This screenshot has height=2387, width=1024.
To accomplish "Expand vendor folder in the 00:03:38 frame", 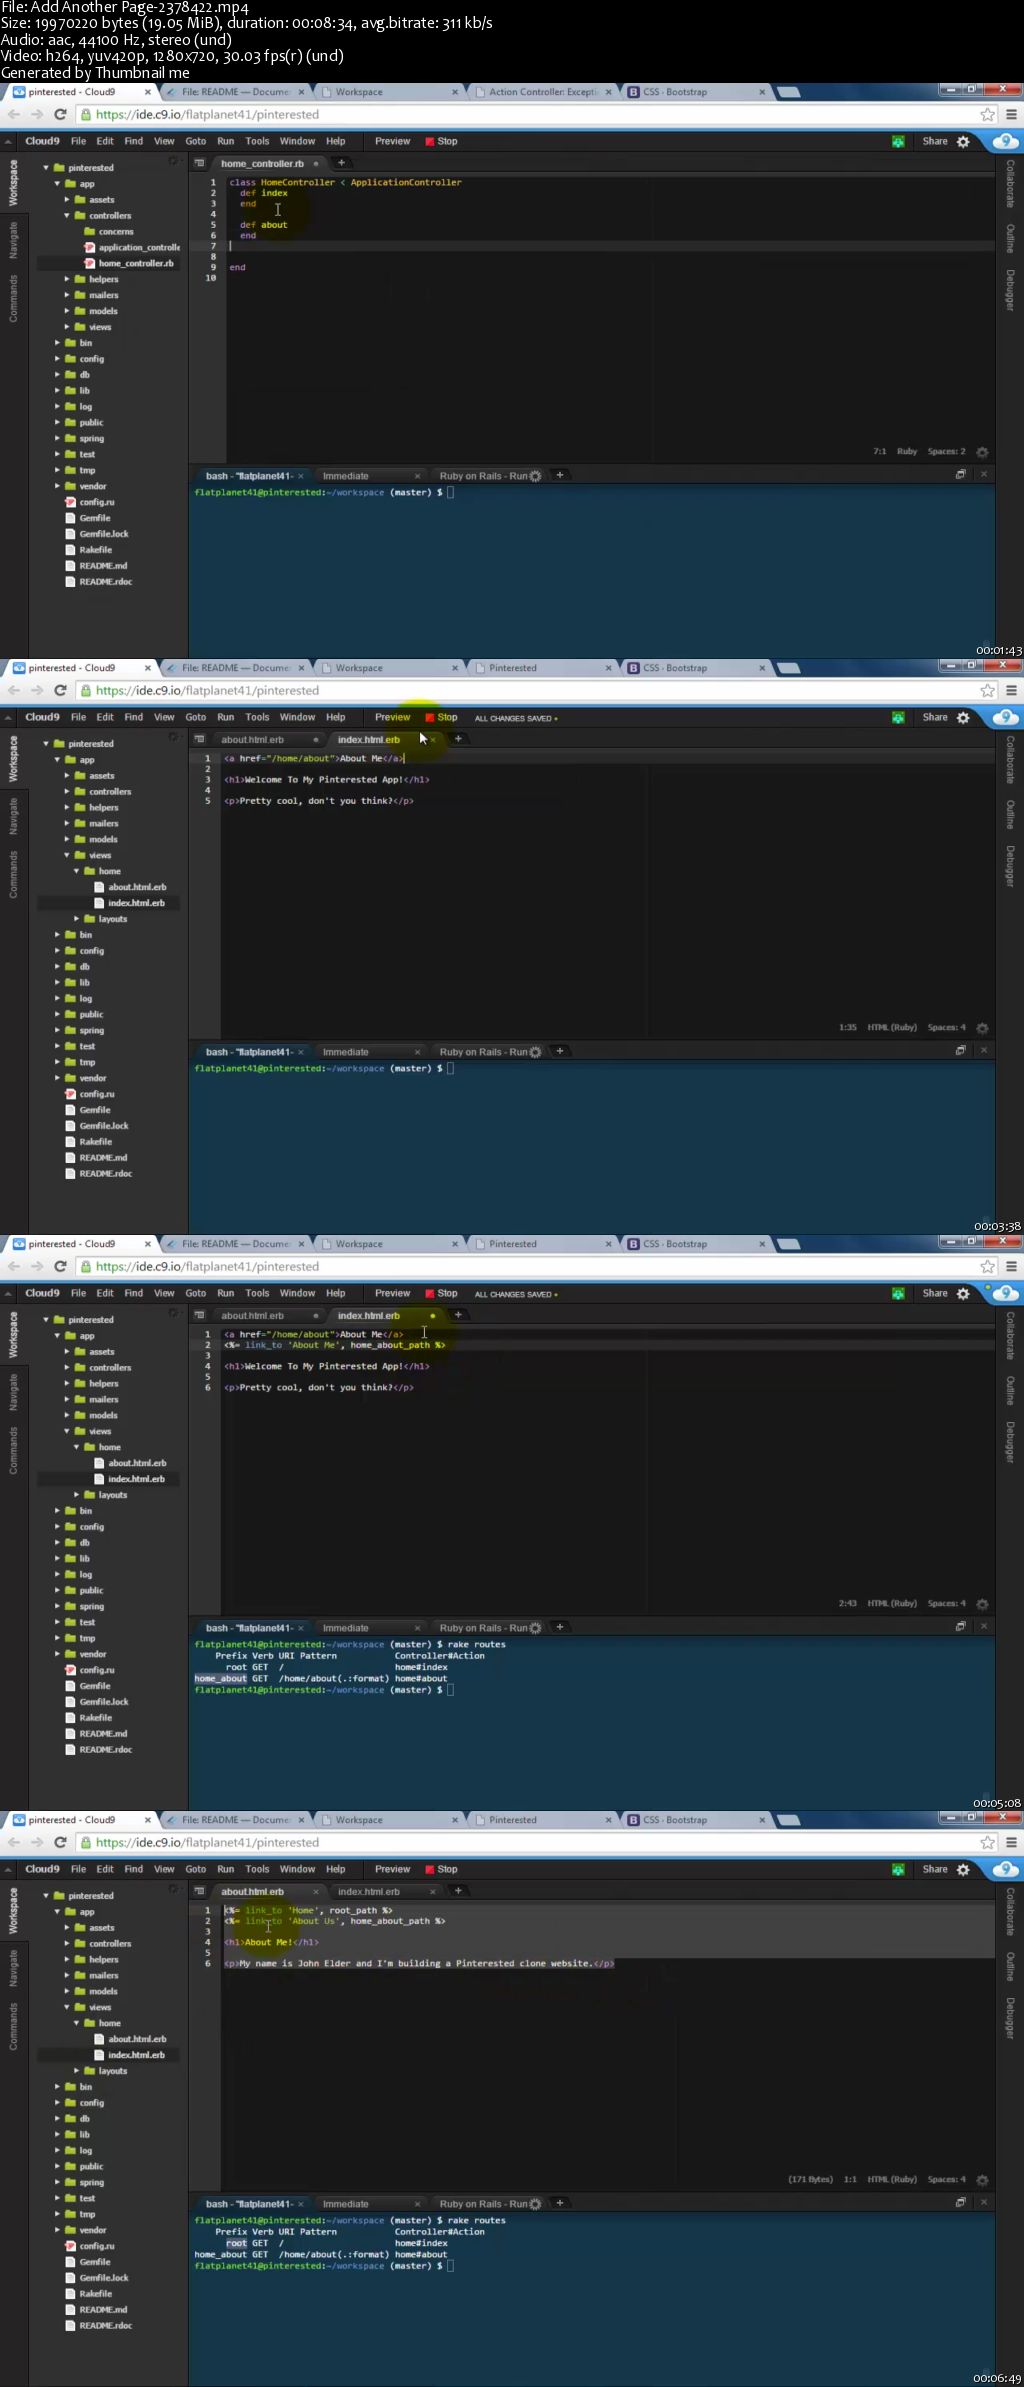I will (x=57, y=1078).
